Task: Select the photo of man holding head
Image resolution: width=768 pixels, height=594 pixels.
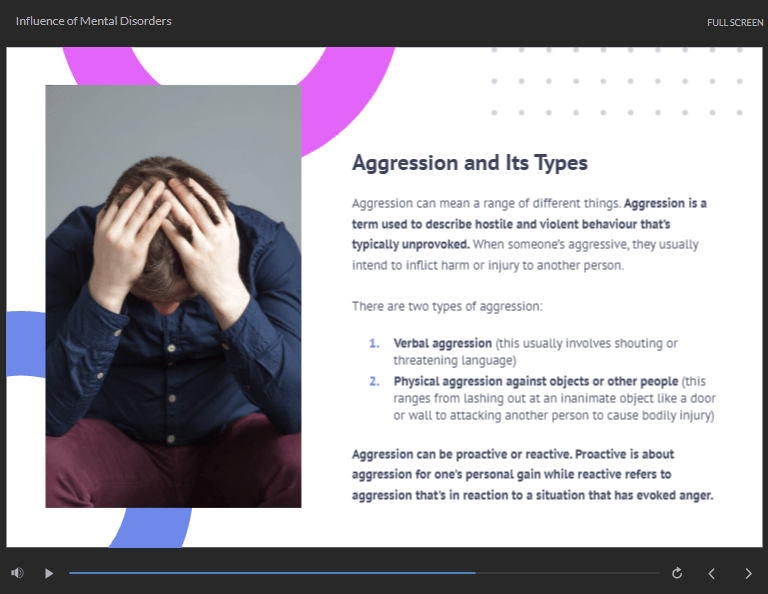Action: point(173,296)
